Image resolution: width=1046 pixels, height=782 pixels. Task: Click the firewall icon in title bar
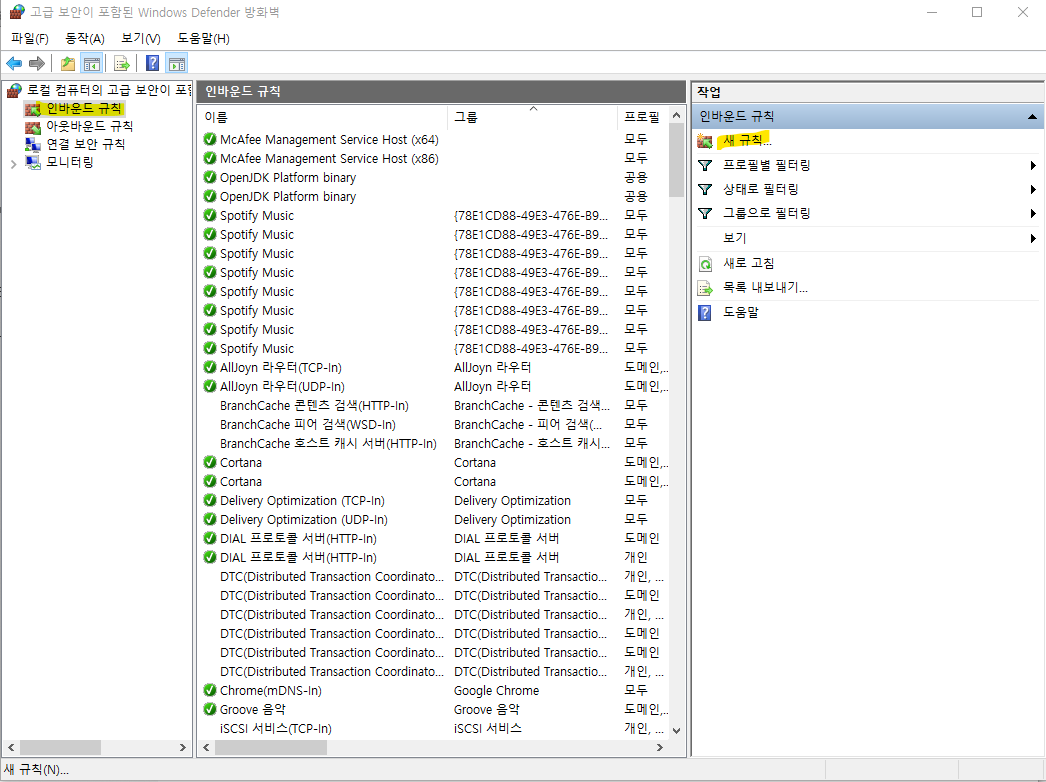point(17,12)
